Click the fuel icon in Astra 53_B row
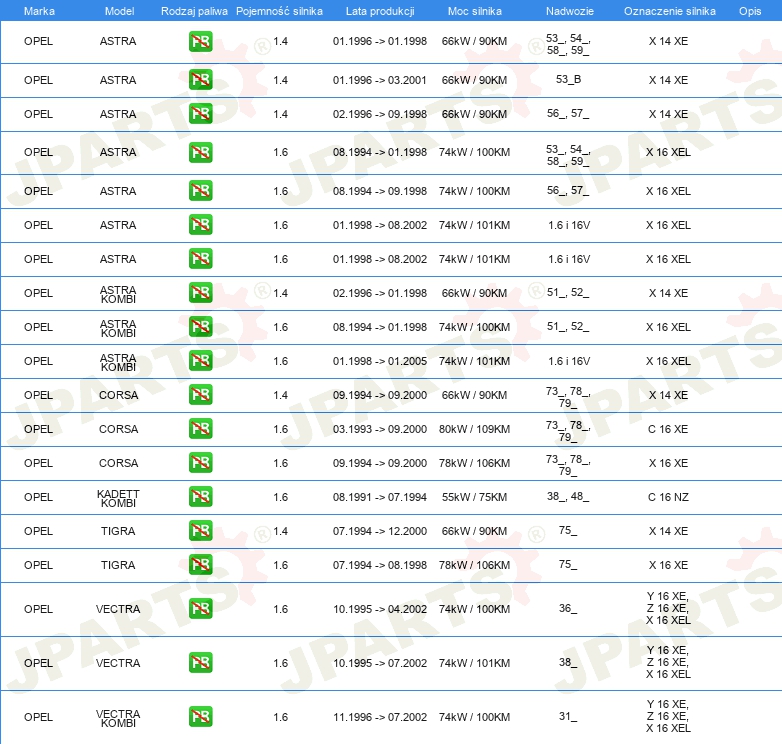 click(200, 80)
